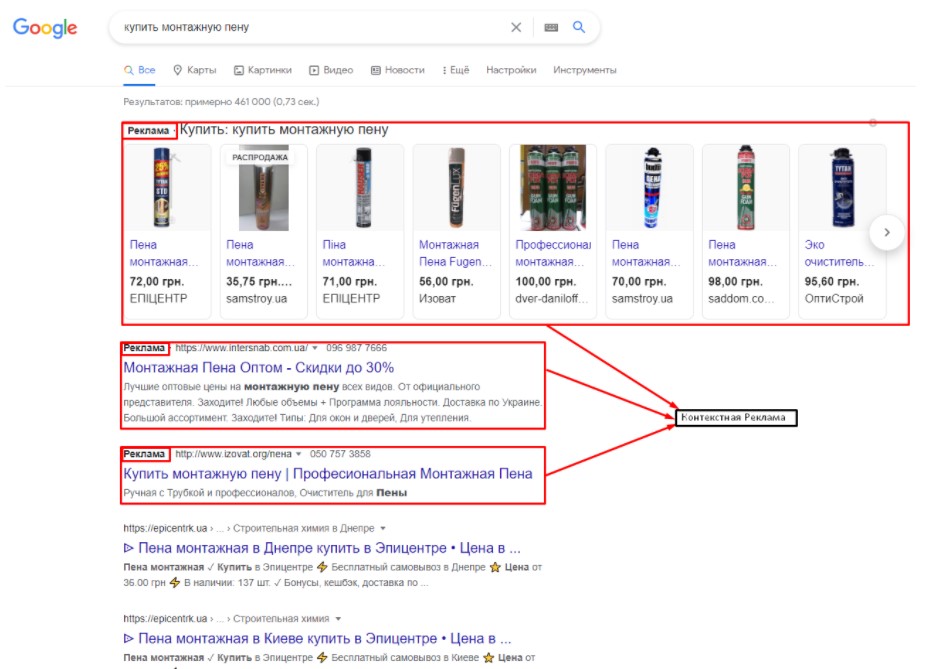Open Пена монтажная link priced 98,00 грн.
928x669 pixels.
tap(743, 253)
